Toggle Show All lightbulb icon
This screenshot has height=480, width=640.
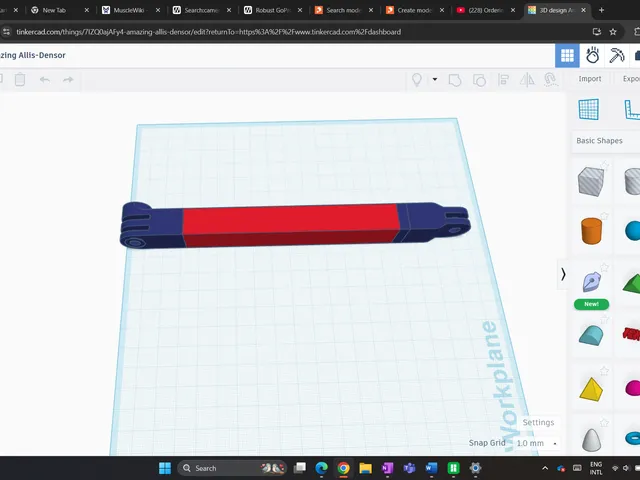point(417,79)
